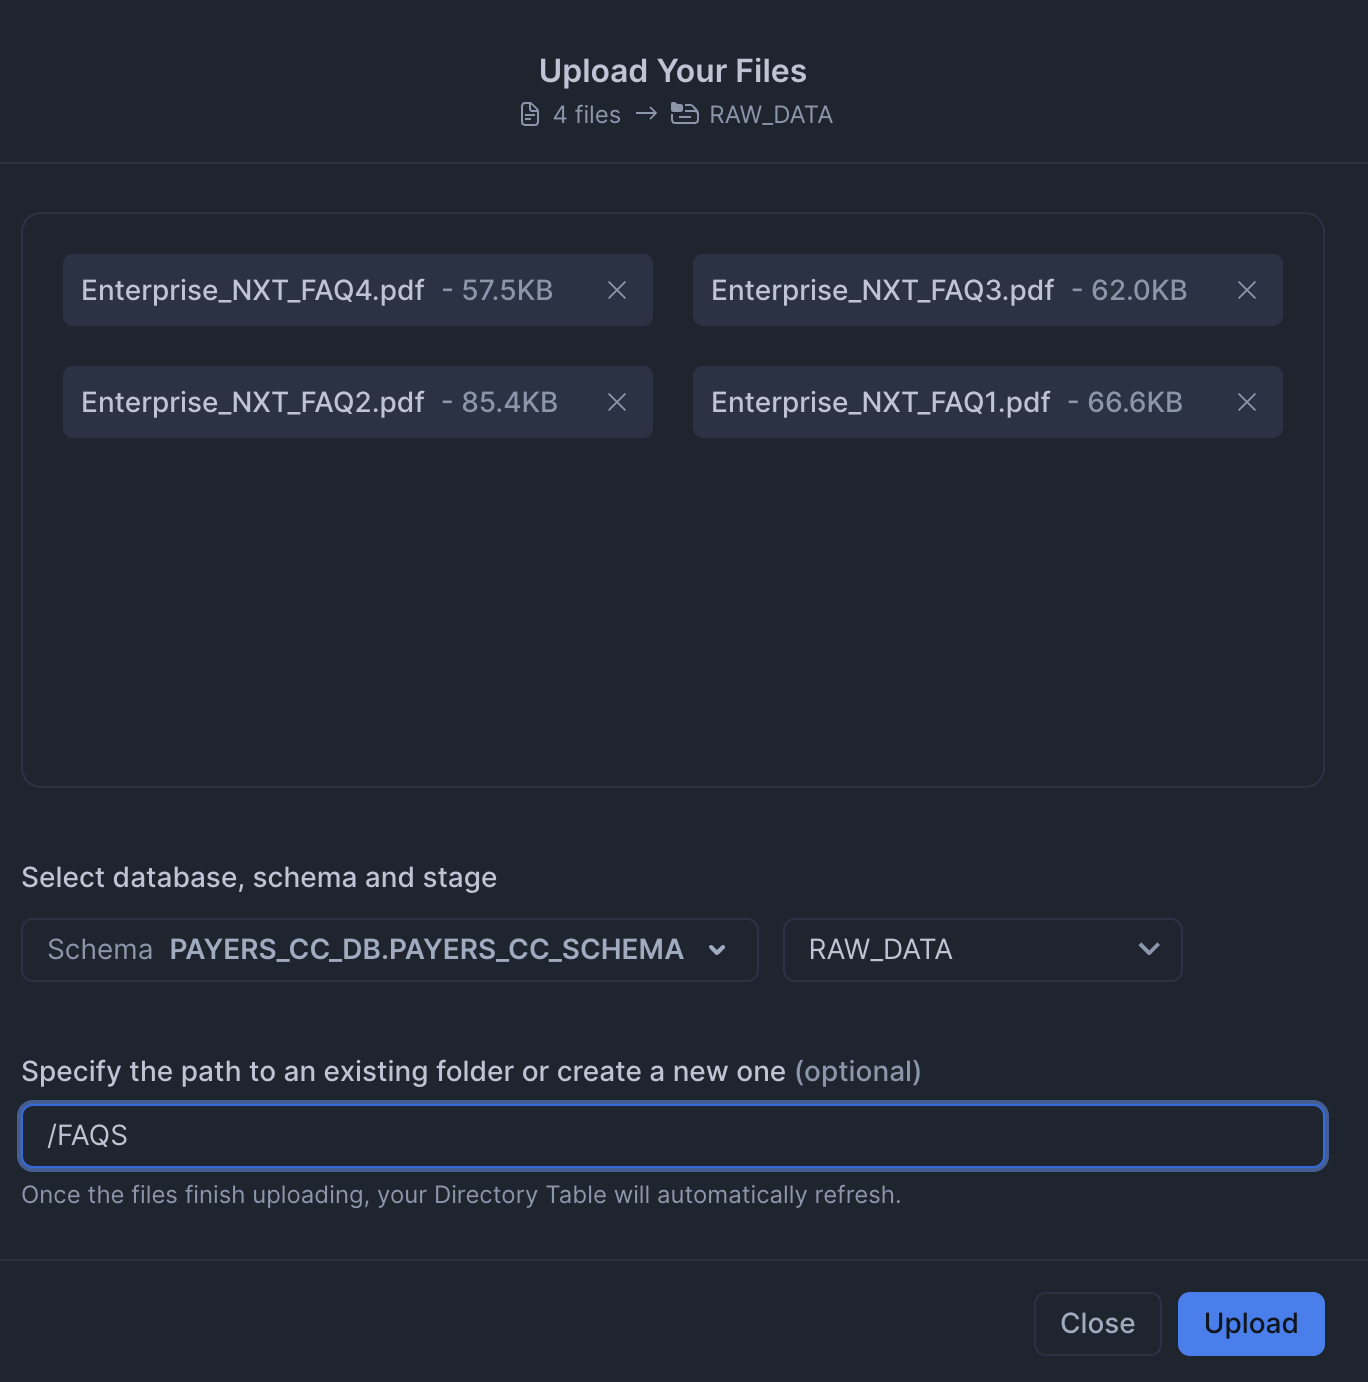Remove Enterprise_NXT_FAQ4.pdf from the upload list

(617, 290)
